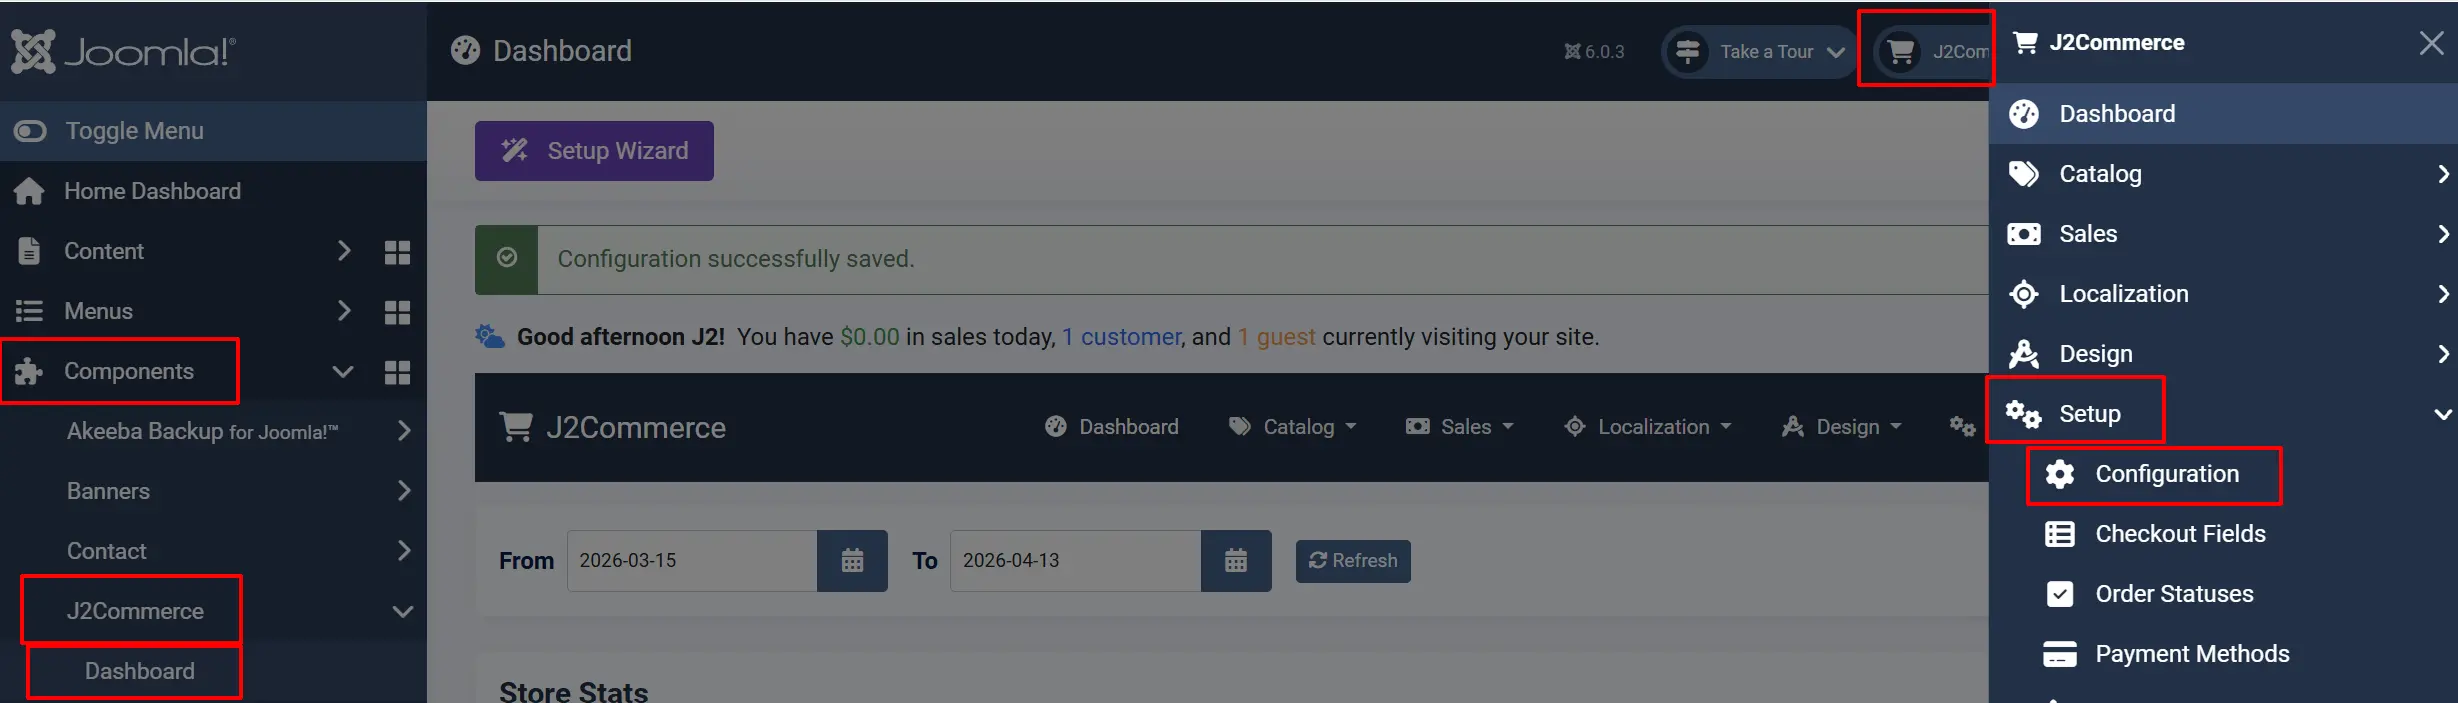This screenshot has width=2458, height=703.
Task: Open the To date calendar picker
Action: click(x=1236, y=561)
